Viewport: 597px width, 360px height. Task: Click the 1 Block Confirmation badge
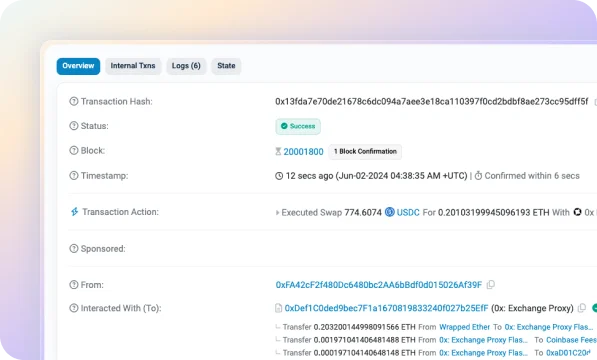tap(365, 151)
